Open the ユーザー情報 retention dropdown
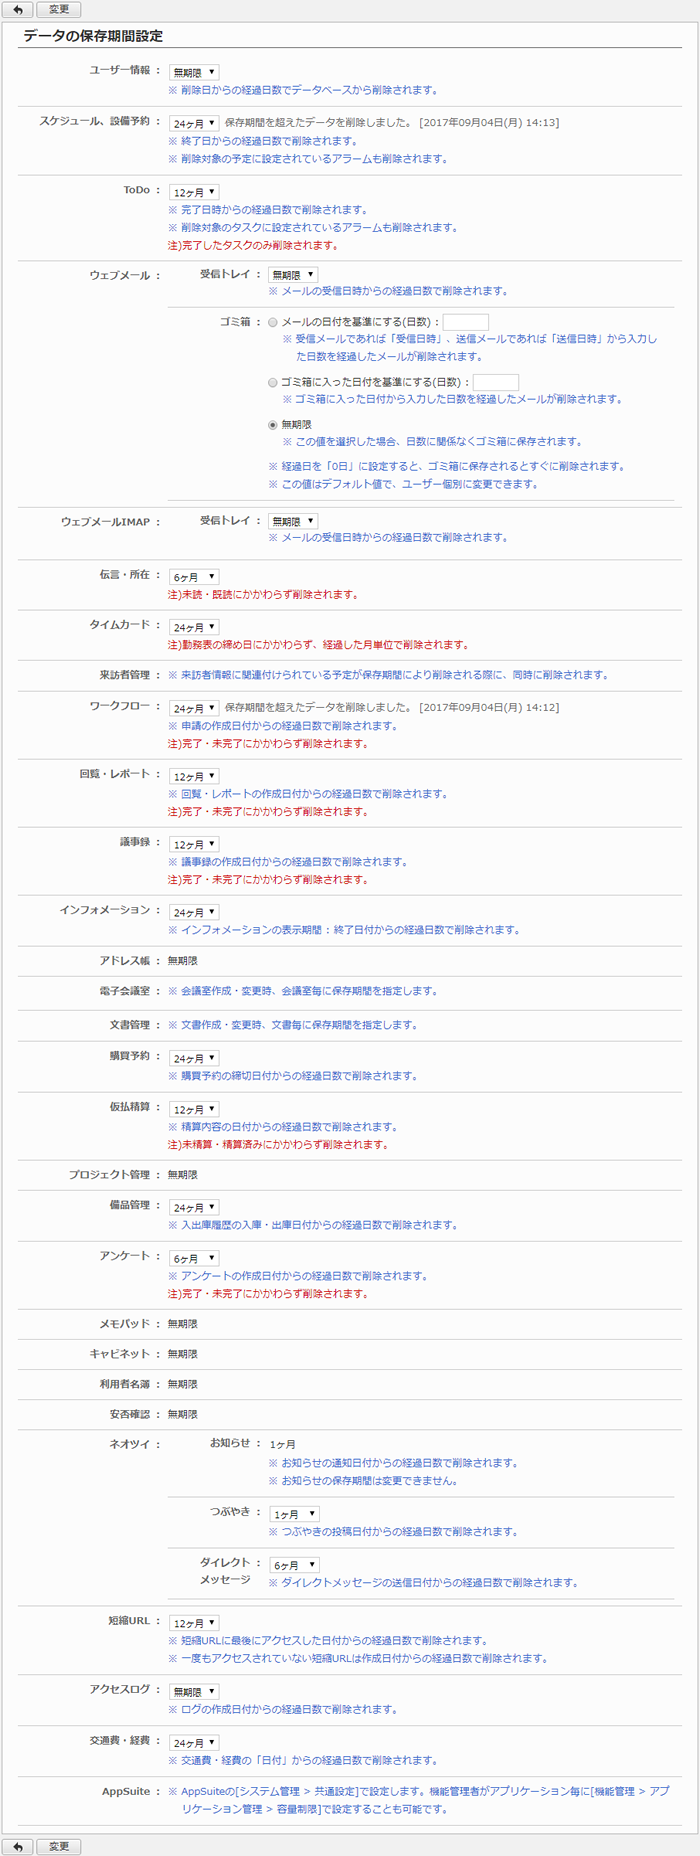 pos(193,72)
